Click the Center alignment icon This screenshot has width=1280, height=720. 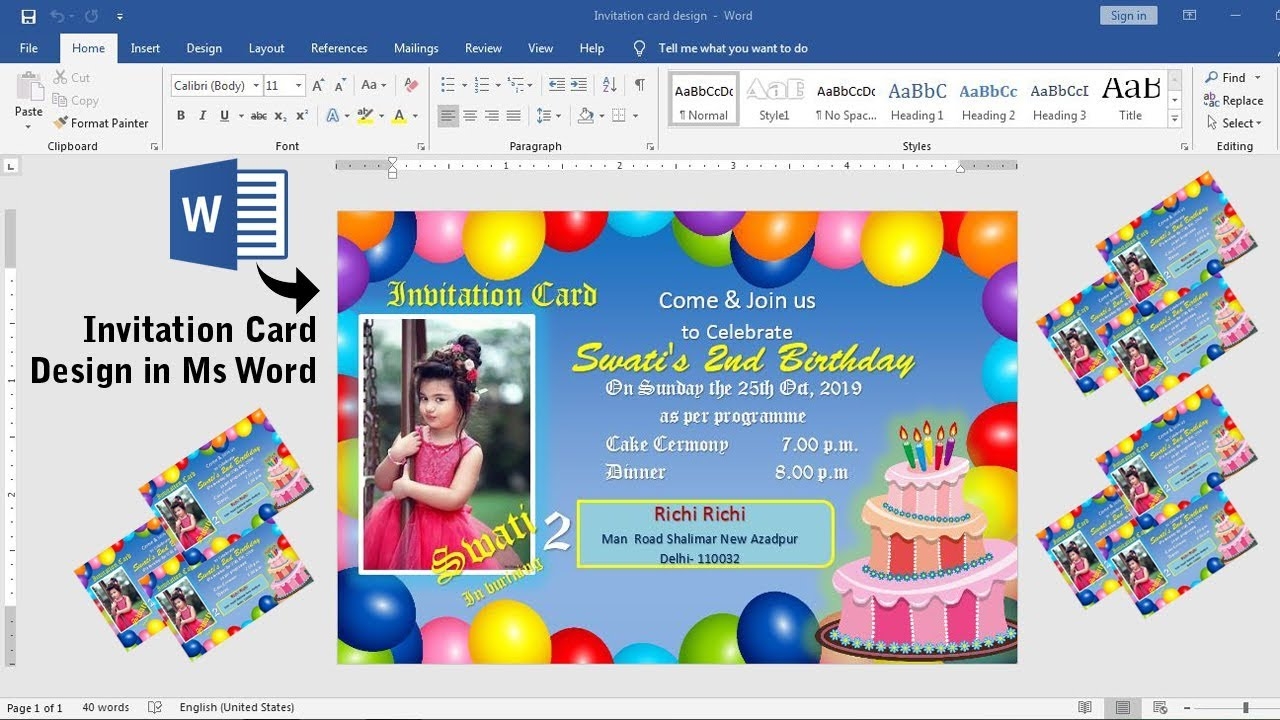[470, 116]
